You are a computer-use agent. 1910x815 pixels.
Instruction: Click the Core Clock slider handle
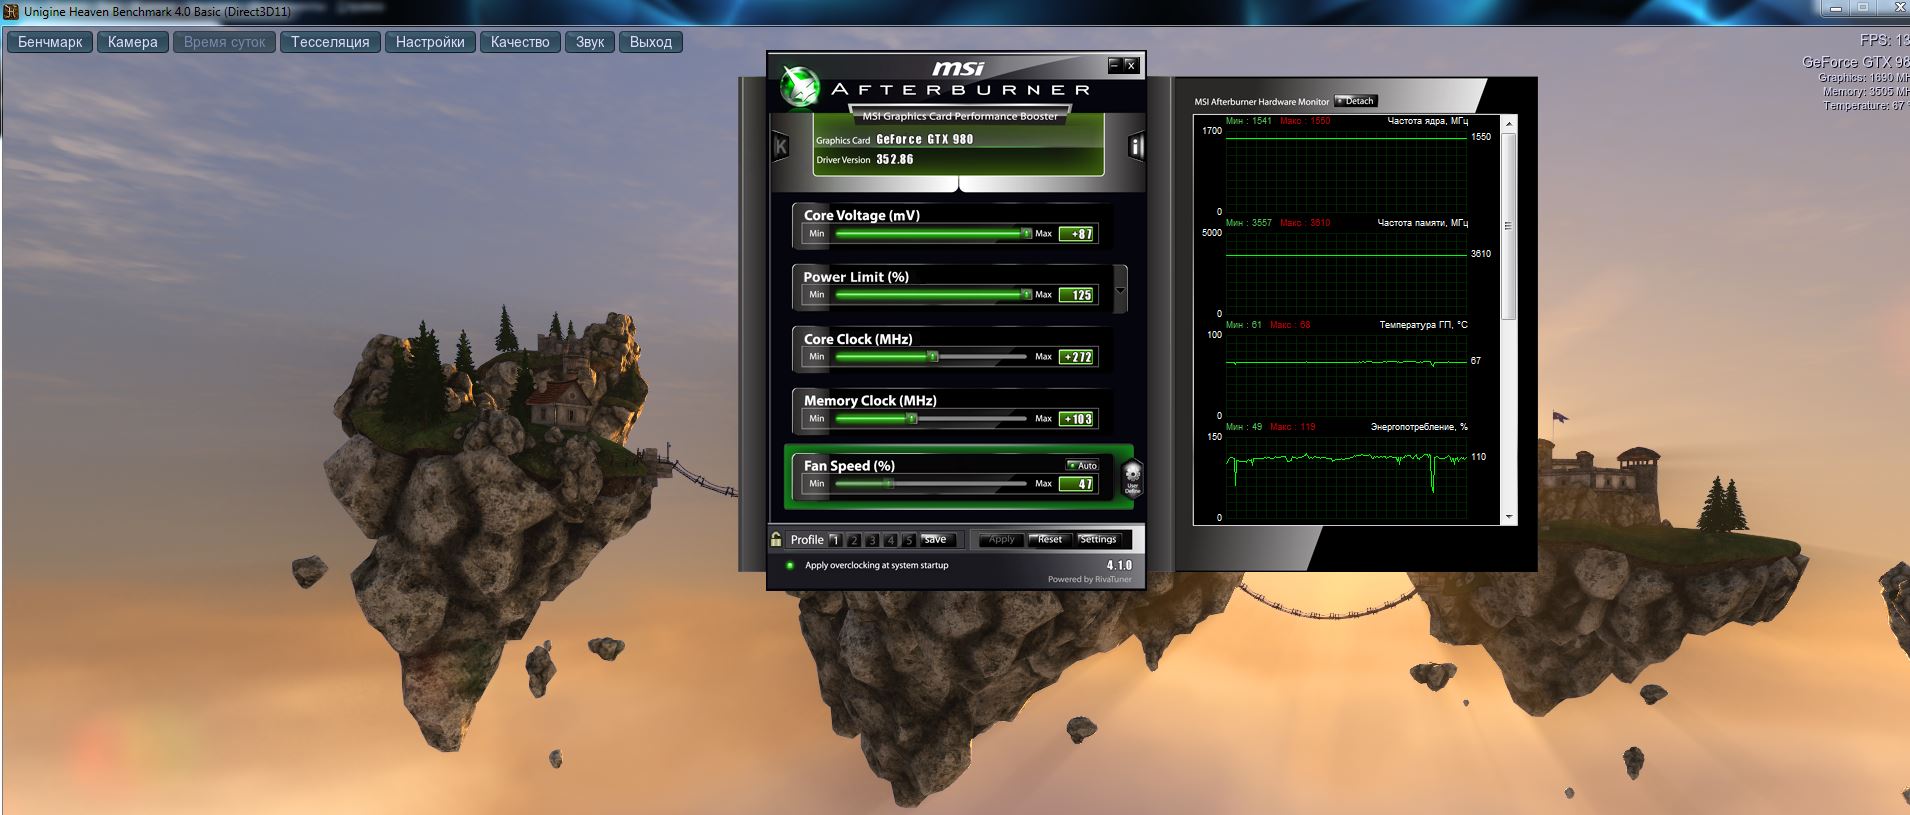[933, 357]
